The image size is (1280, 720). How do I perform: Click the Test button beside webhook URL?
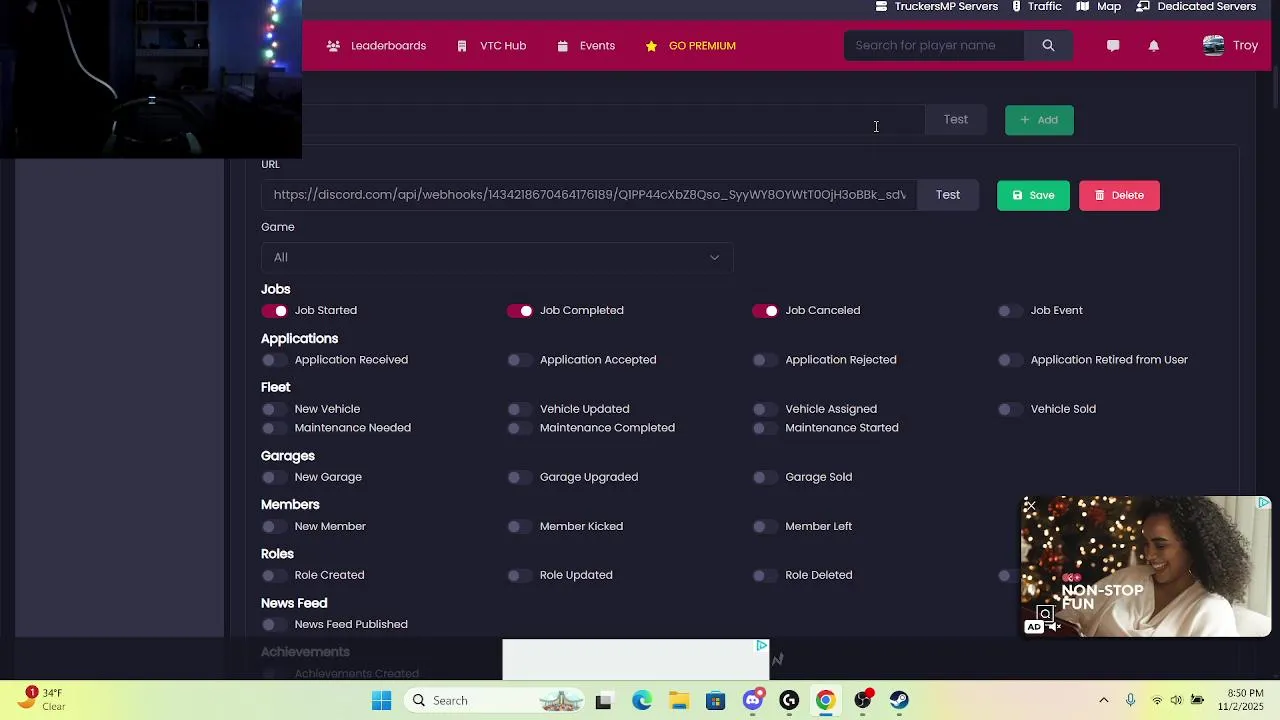coord(948,195)
